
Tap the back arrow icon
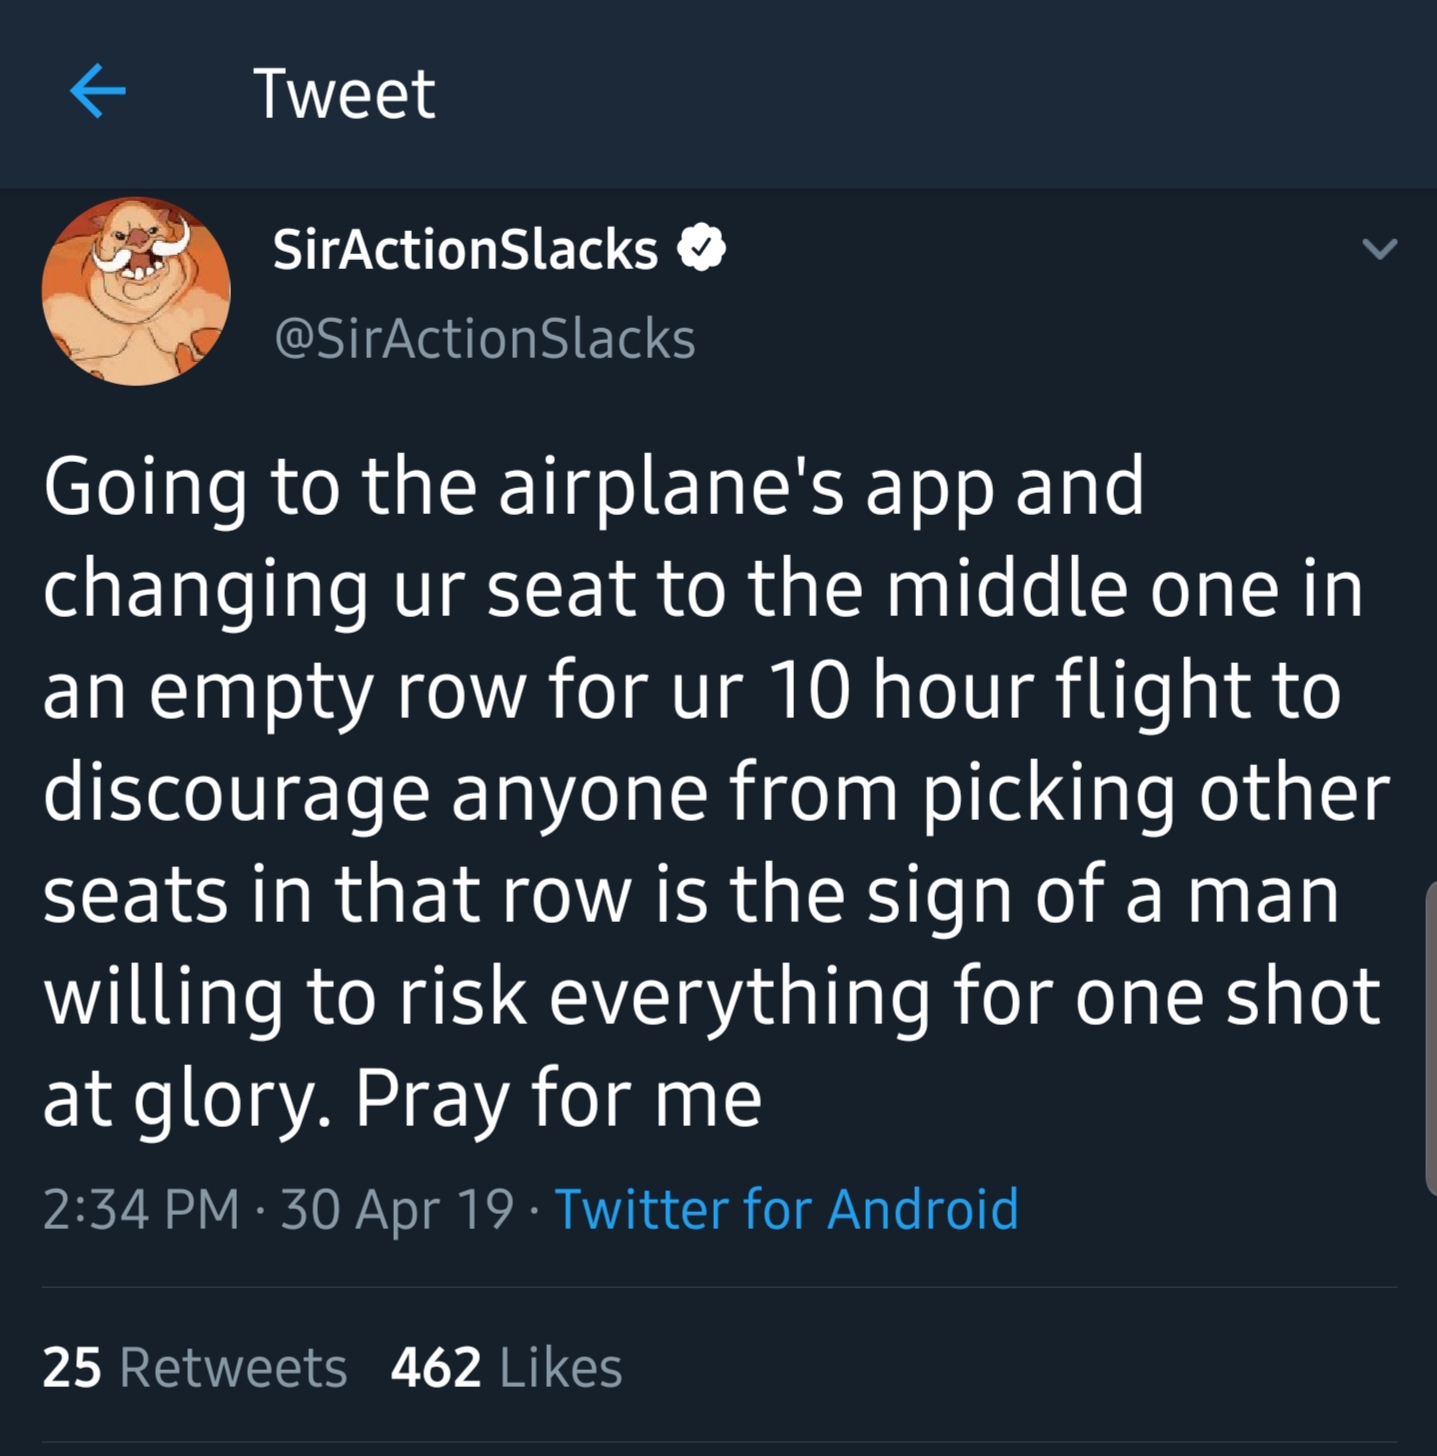pos(98,92)
